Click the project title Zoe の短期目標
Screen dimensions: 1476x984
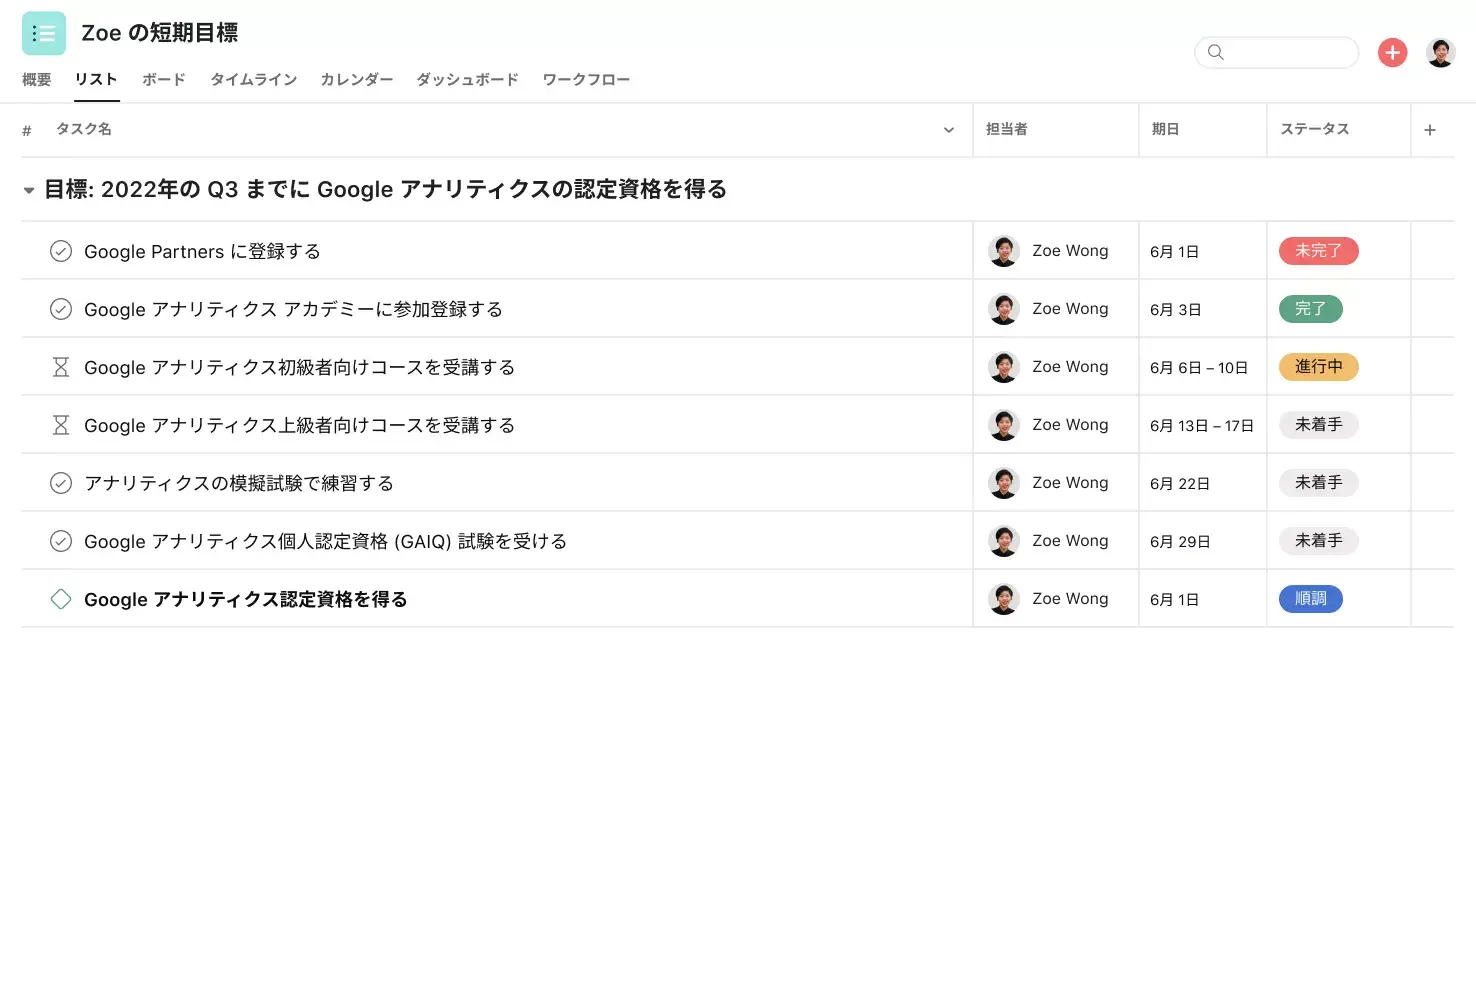coord(160,33)
